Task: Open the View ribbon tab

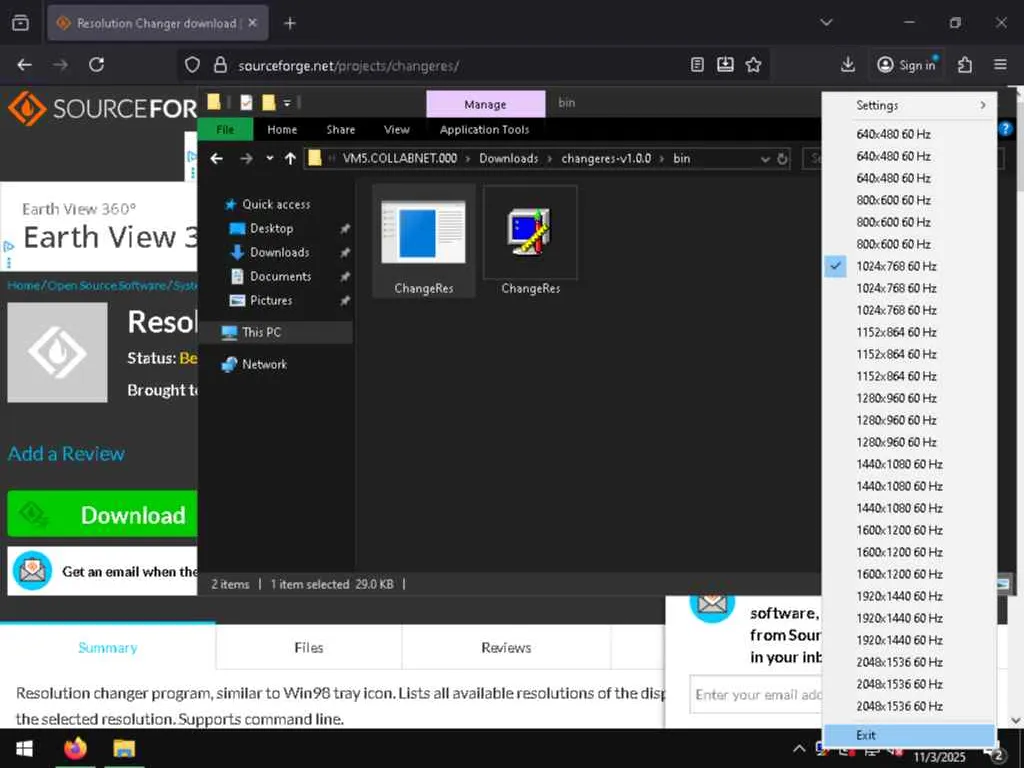Action: pyautogui.click(x=396, y=129)
